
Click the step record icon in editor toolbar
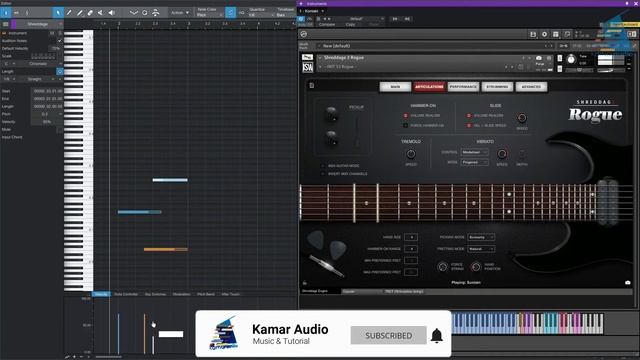click(x=156, y=13)
